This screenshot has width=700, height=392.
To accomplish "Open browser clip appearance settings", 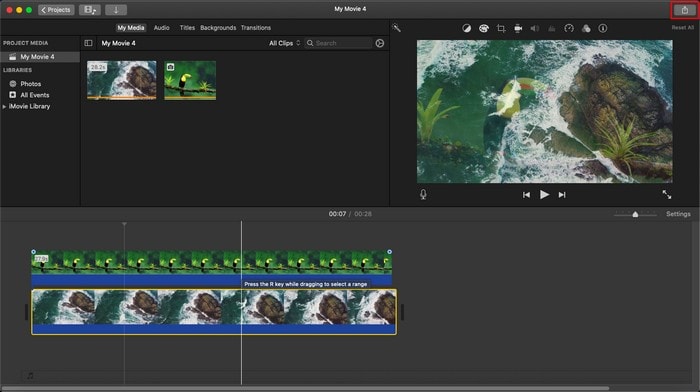I will [379, 43].
